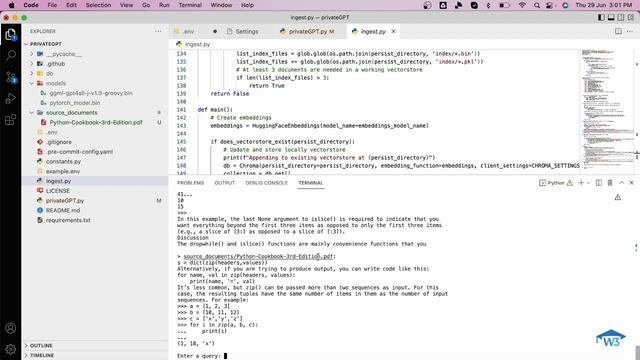Split the editor to the right
This screenshot has height=360, width=640.
point(618,31)
